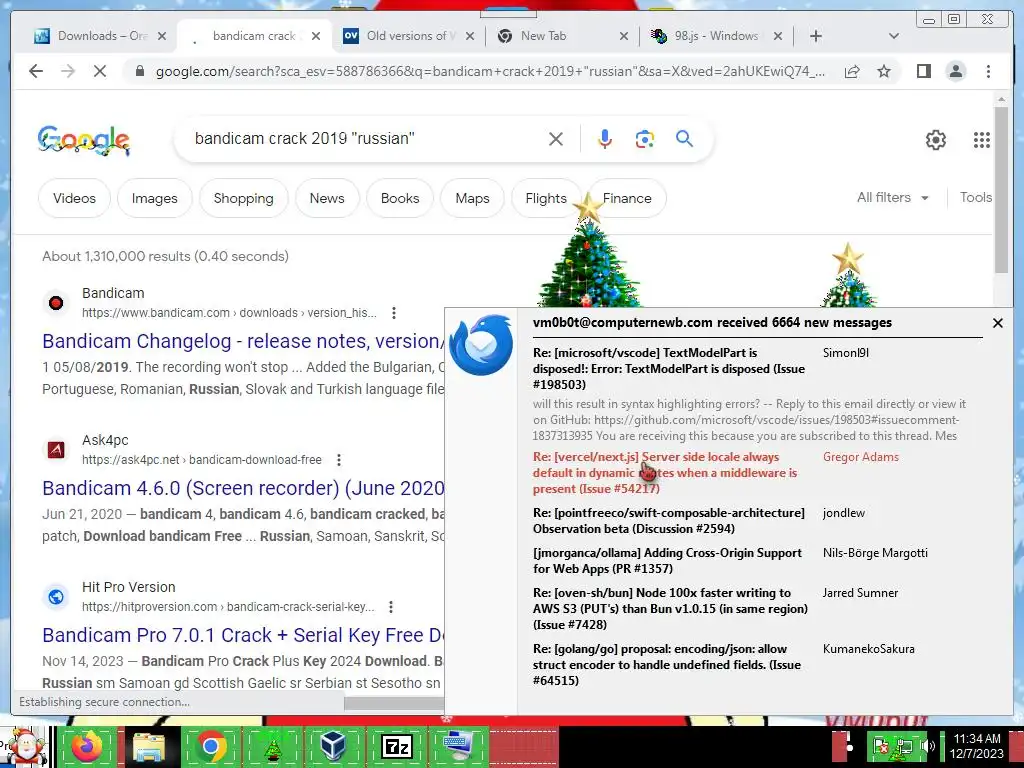Open more options for Ask4pc result
This screenshot has width=1024, height=768.
(339, 460)
